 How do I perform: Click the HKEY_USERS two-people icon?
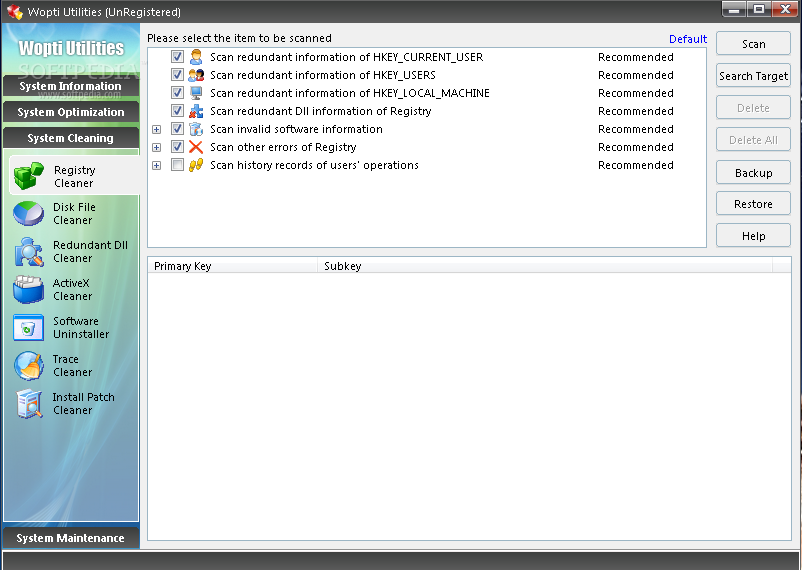click(196, 75)
